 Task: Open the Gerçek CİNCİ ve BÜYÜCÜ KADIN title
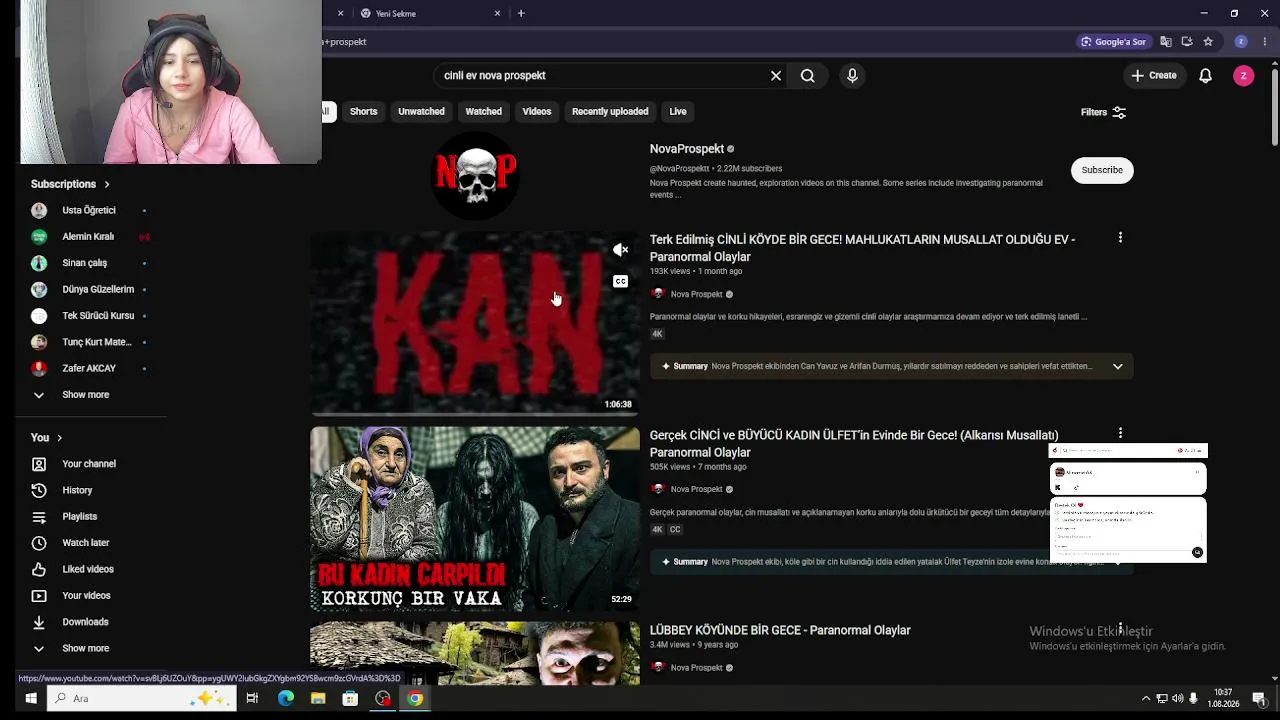pyautogui.click(x=854, y=443)
